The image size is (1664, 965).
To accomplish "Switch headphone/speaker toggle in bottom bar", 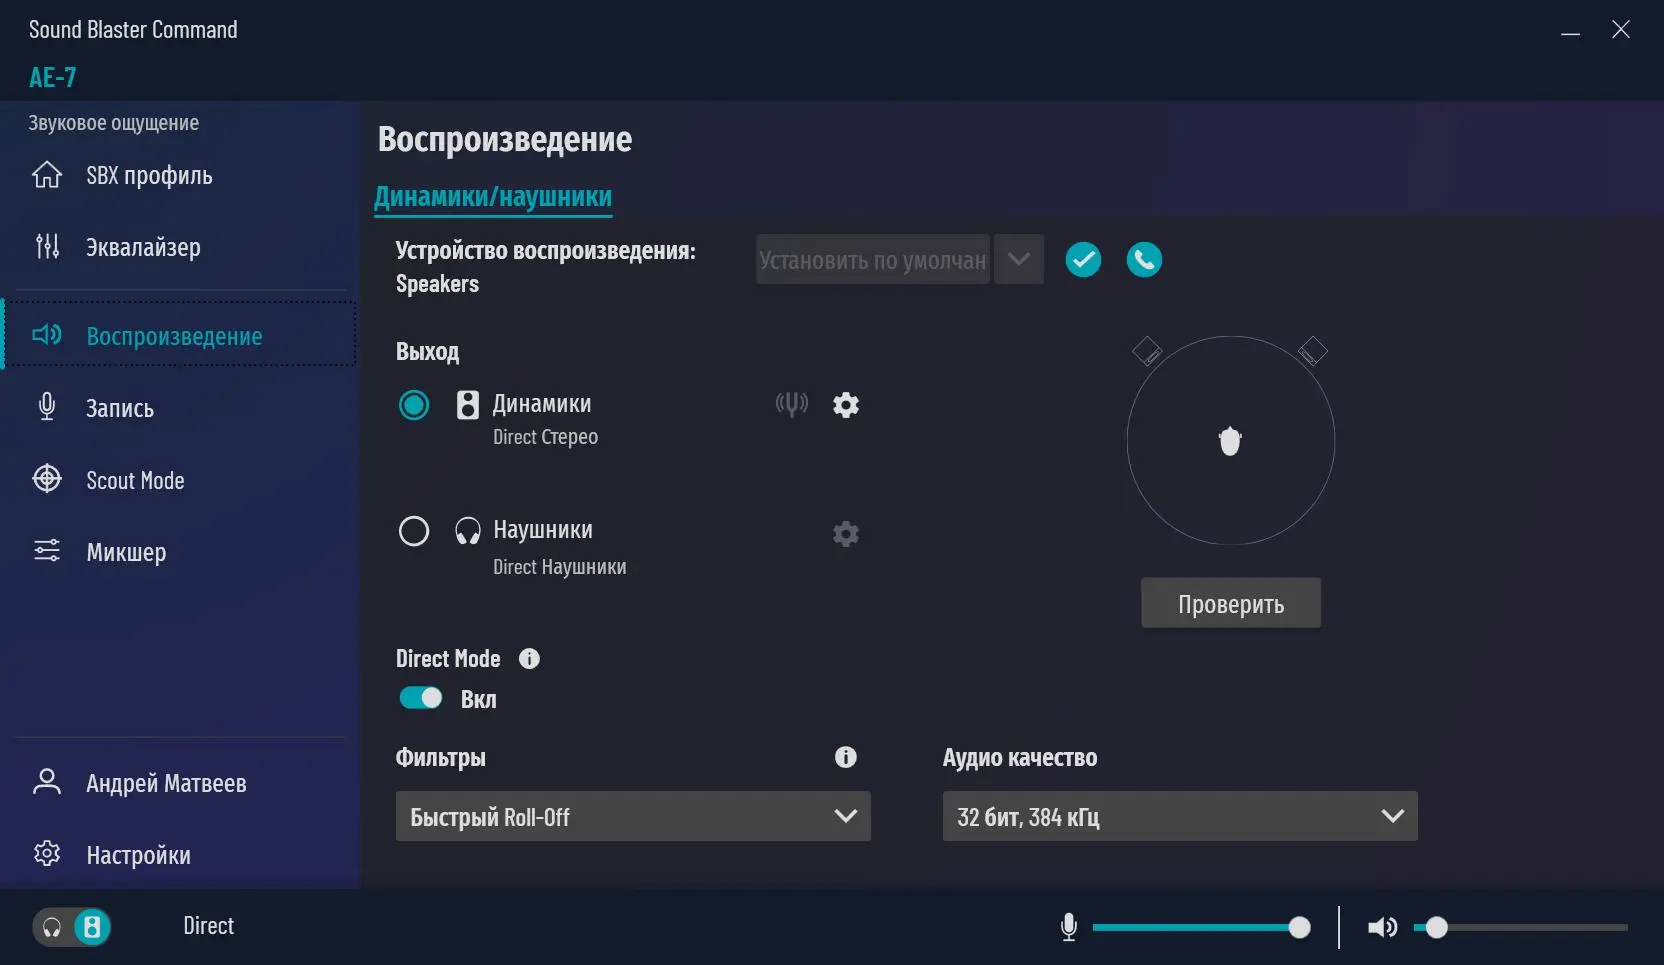I will click(72, 927).
